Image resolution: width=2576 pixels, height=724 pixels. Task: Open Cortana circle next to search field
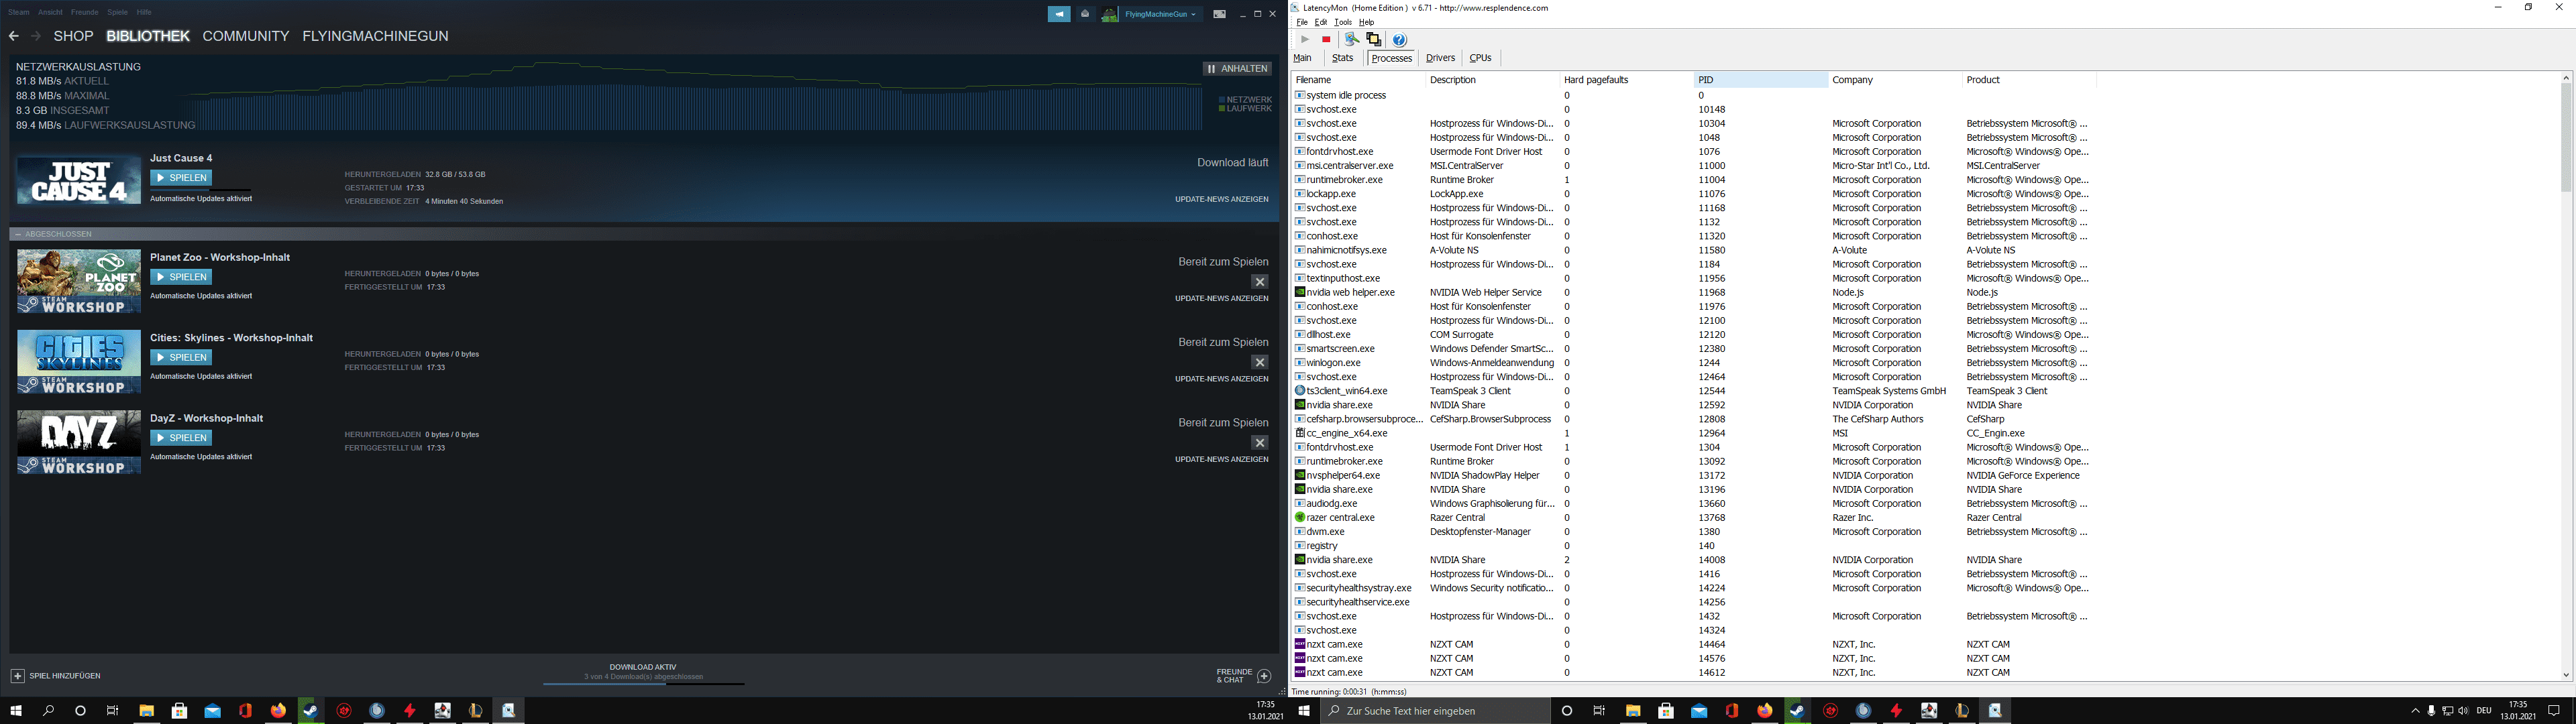pos(1567,711)
